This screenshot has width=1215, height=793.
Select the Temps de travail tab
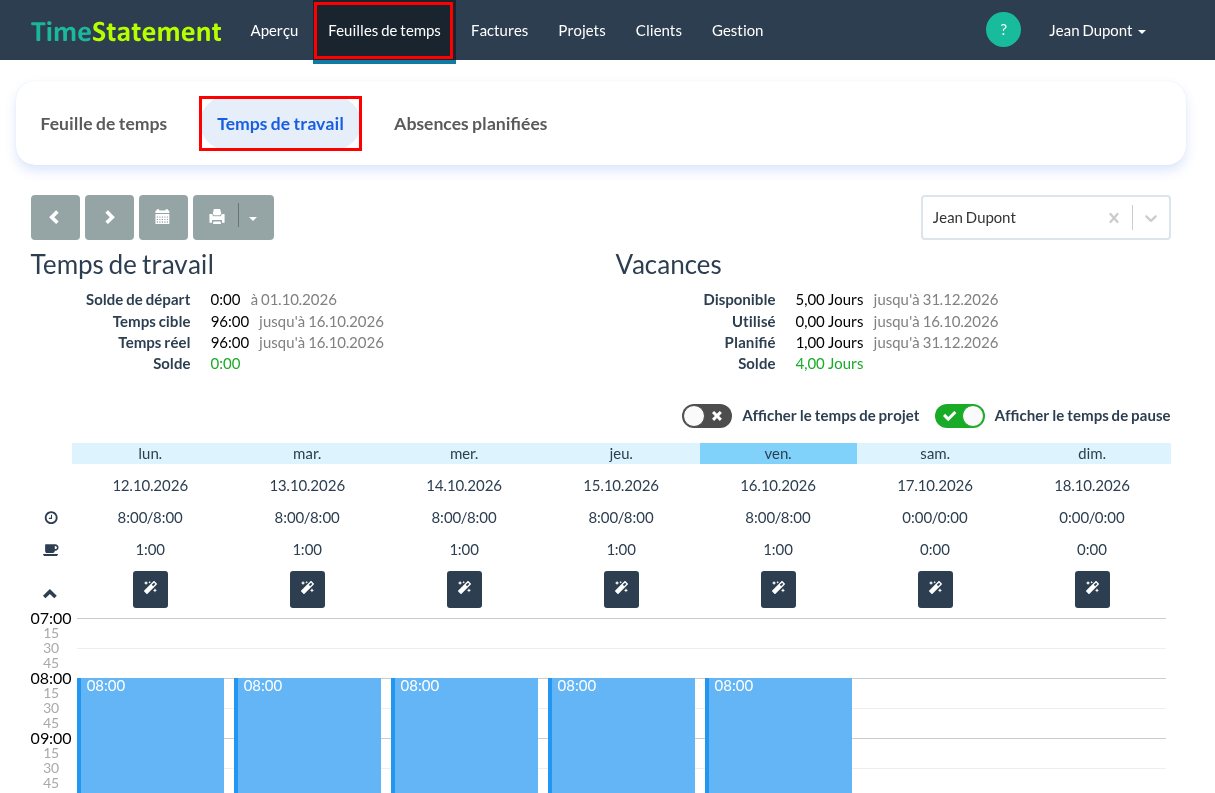point(280,124)
